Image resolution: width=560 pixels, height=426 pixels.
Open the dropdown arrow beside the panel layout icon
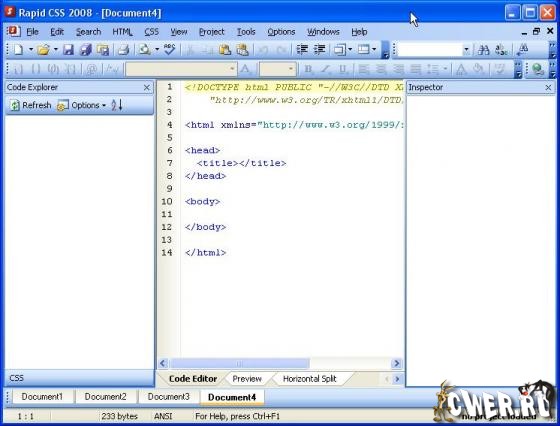click(374, 50)
